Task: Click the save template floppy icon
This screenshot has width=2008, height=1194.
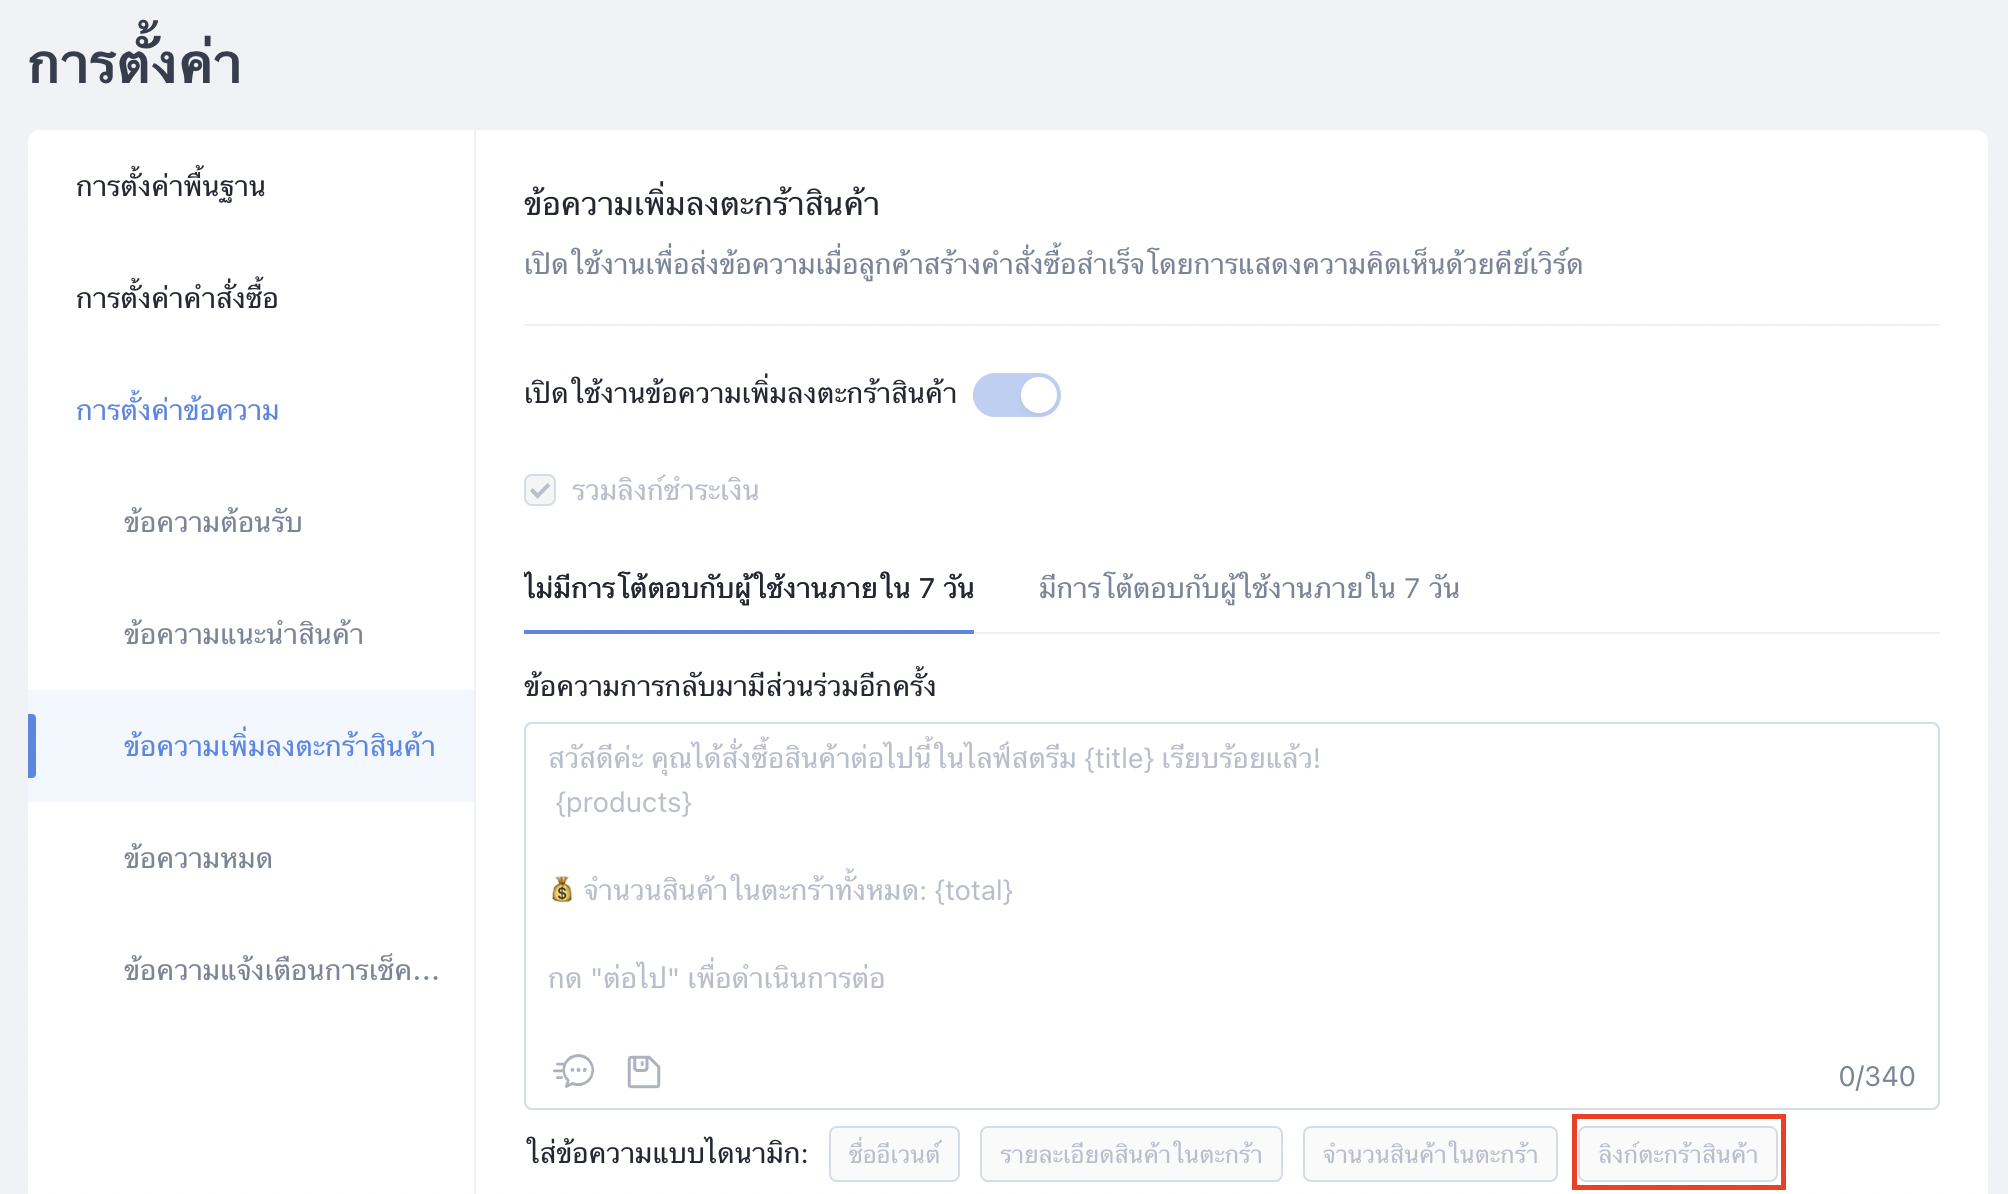Action: (x=644, y=1071)
